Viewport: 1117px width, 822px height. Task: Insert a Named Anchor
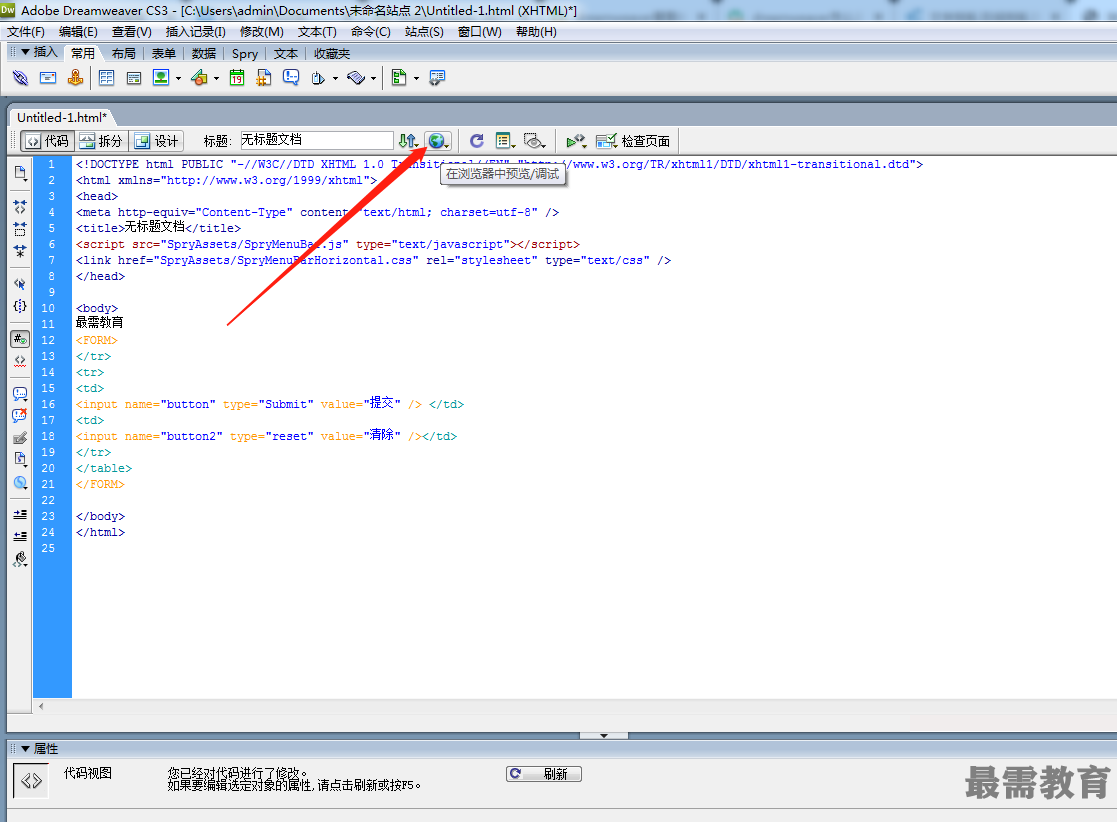(x=76, y=78)
